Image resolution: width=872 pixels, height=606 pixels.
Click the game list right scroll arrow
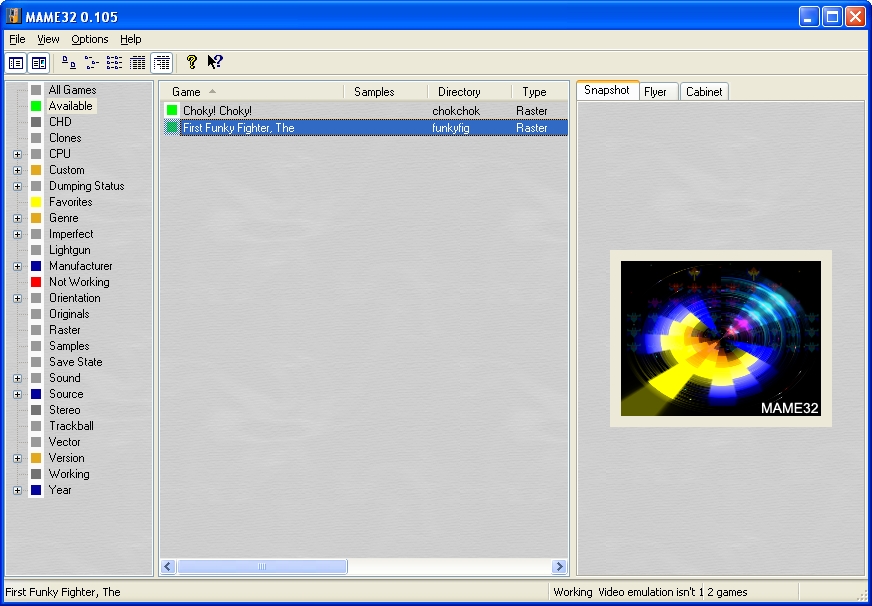coord(559,567)
